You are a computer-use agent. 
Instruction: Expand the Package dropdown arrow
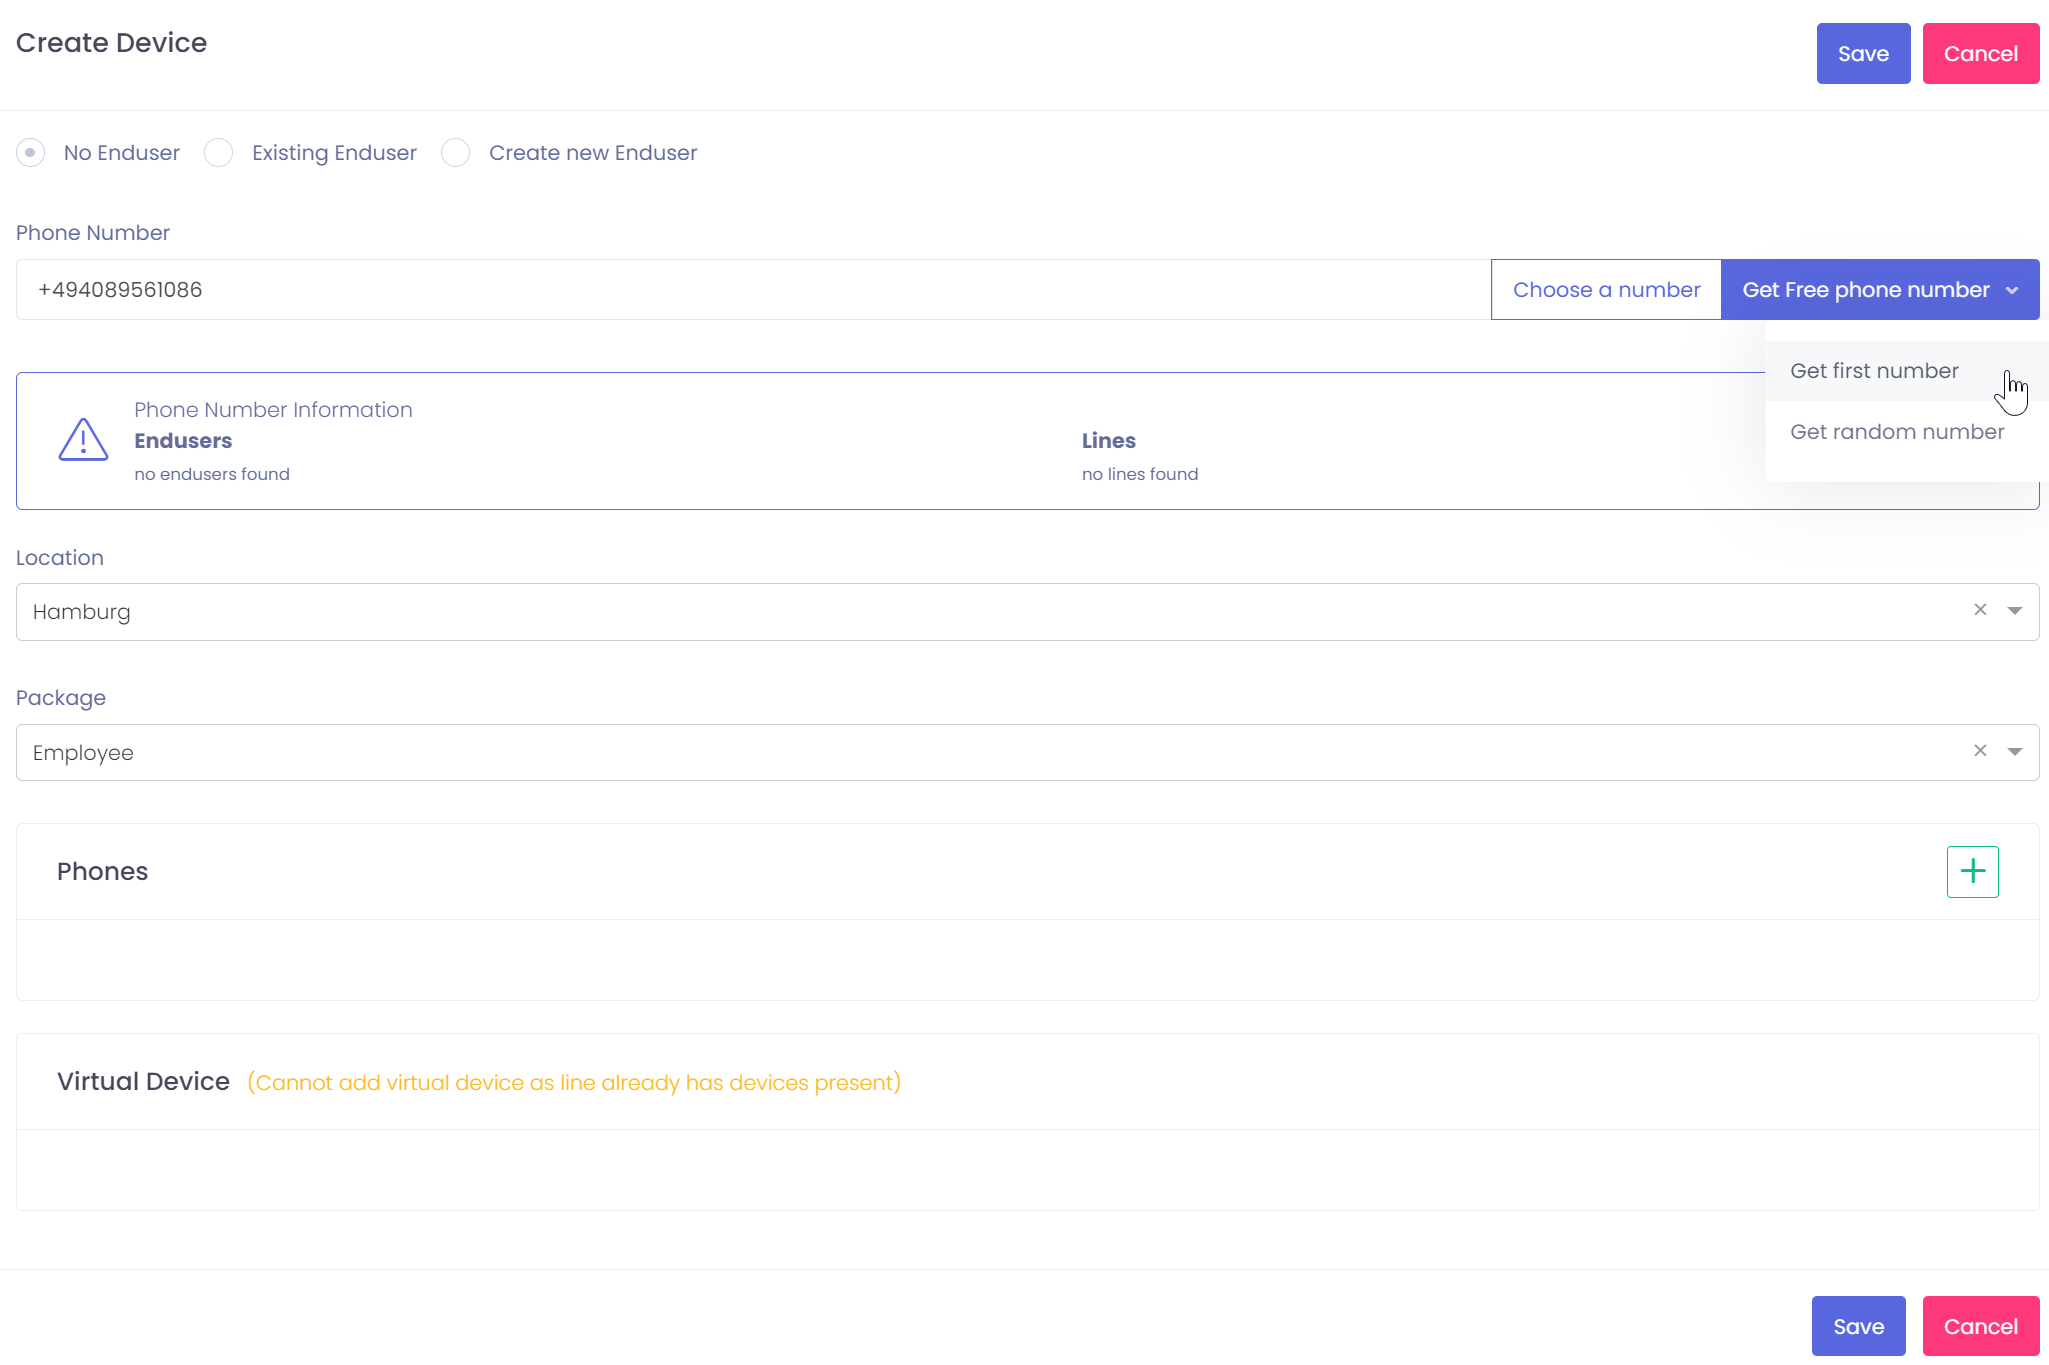[2015, 752]
